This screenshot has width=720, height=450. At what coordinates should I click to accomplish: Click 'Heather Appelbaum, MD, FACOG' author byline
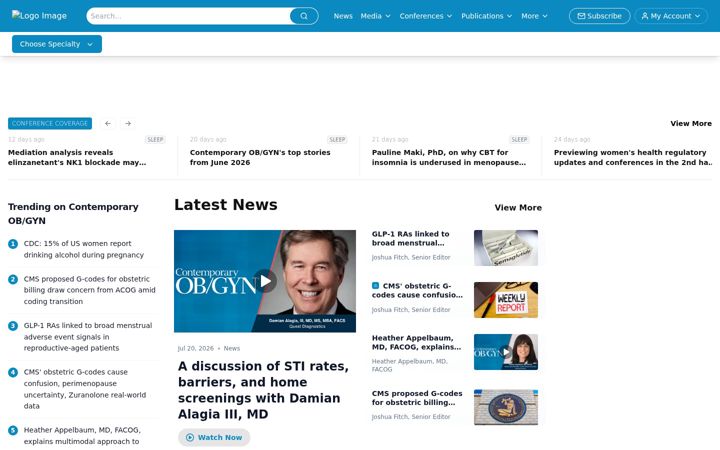pos(410,366)
